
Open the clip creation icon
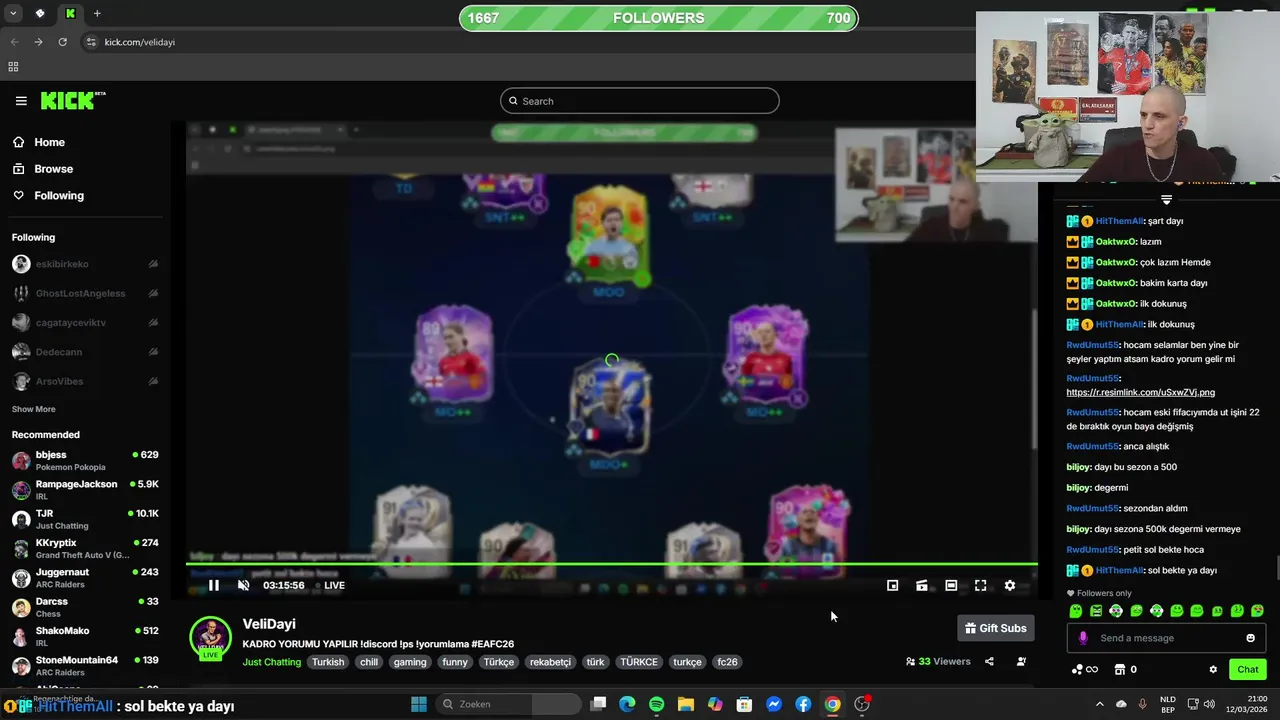click(x=922, y=586)
